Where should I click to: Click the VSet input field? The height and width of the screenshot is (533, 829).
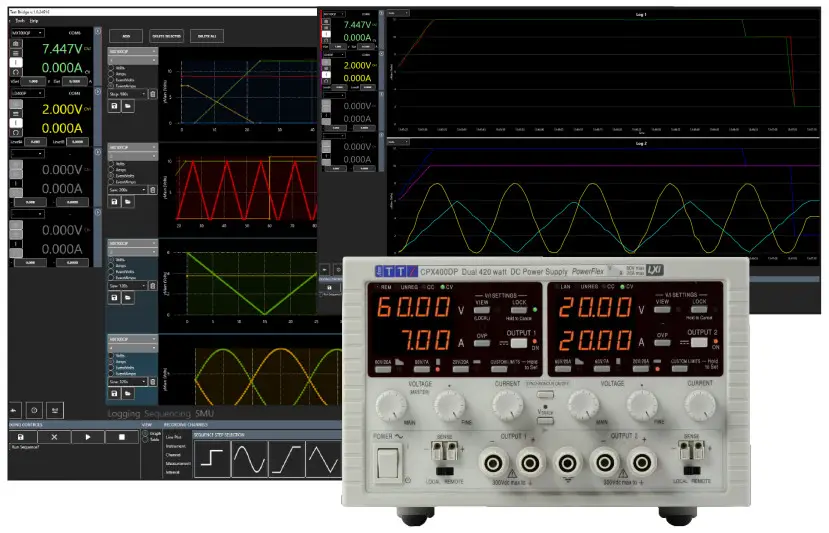33,81
